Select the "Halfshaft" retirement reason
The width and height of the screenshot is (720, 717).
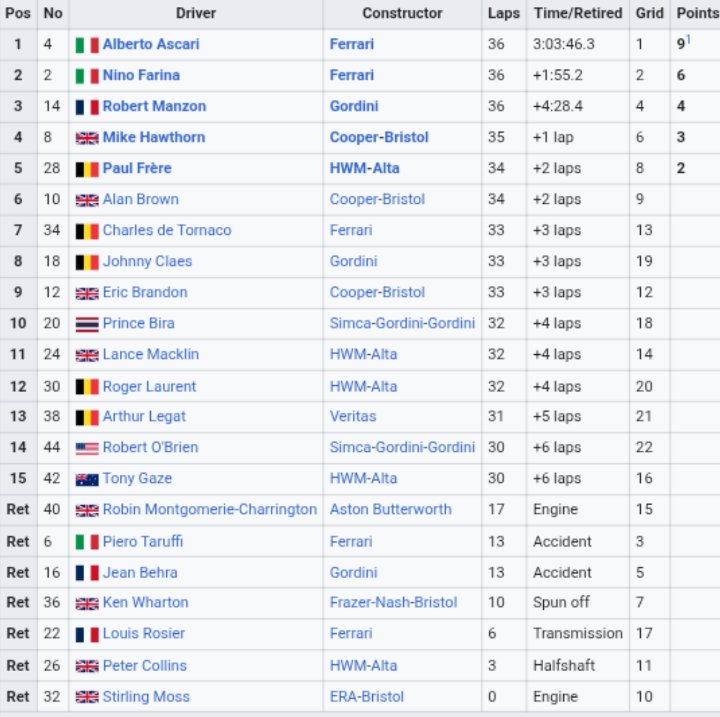[x=564, y=665]
